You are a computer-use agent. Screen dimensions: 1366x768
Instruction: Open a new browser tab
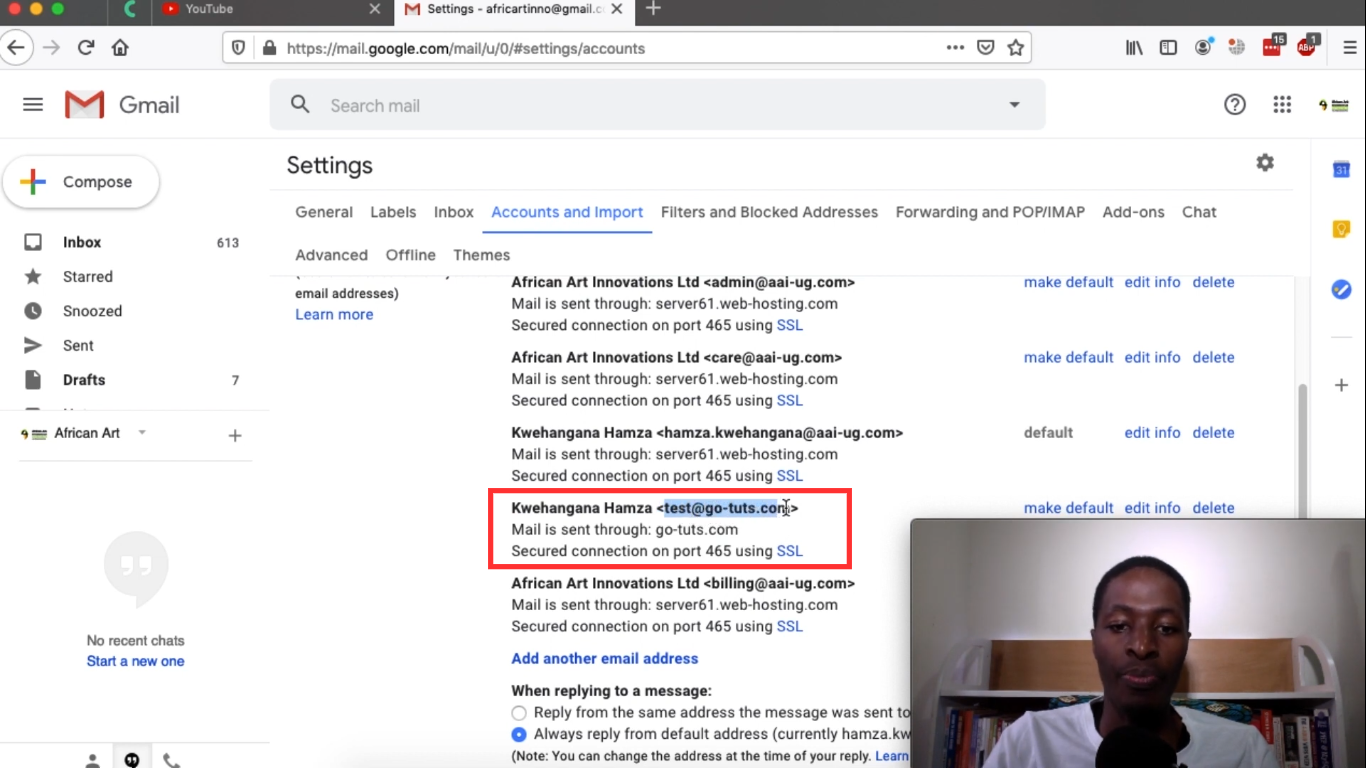click(x=653, y=9)
